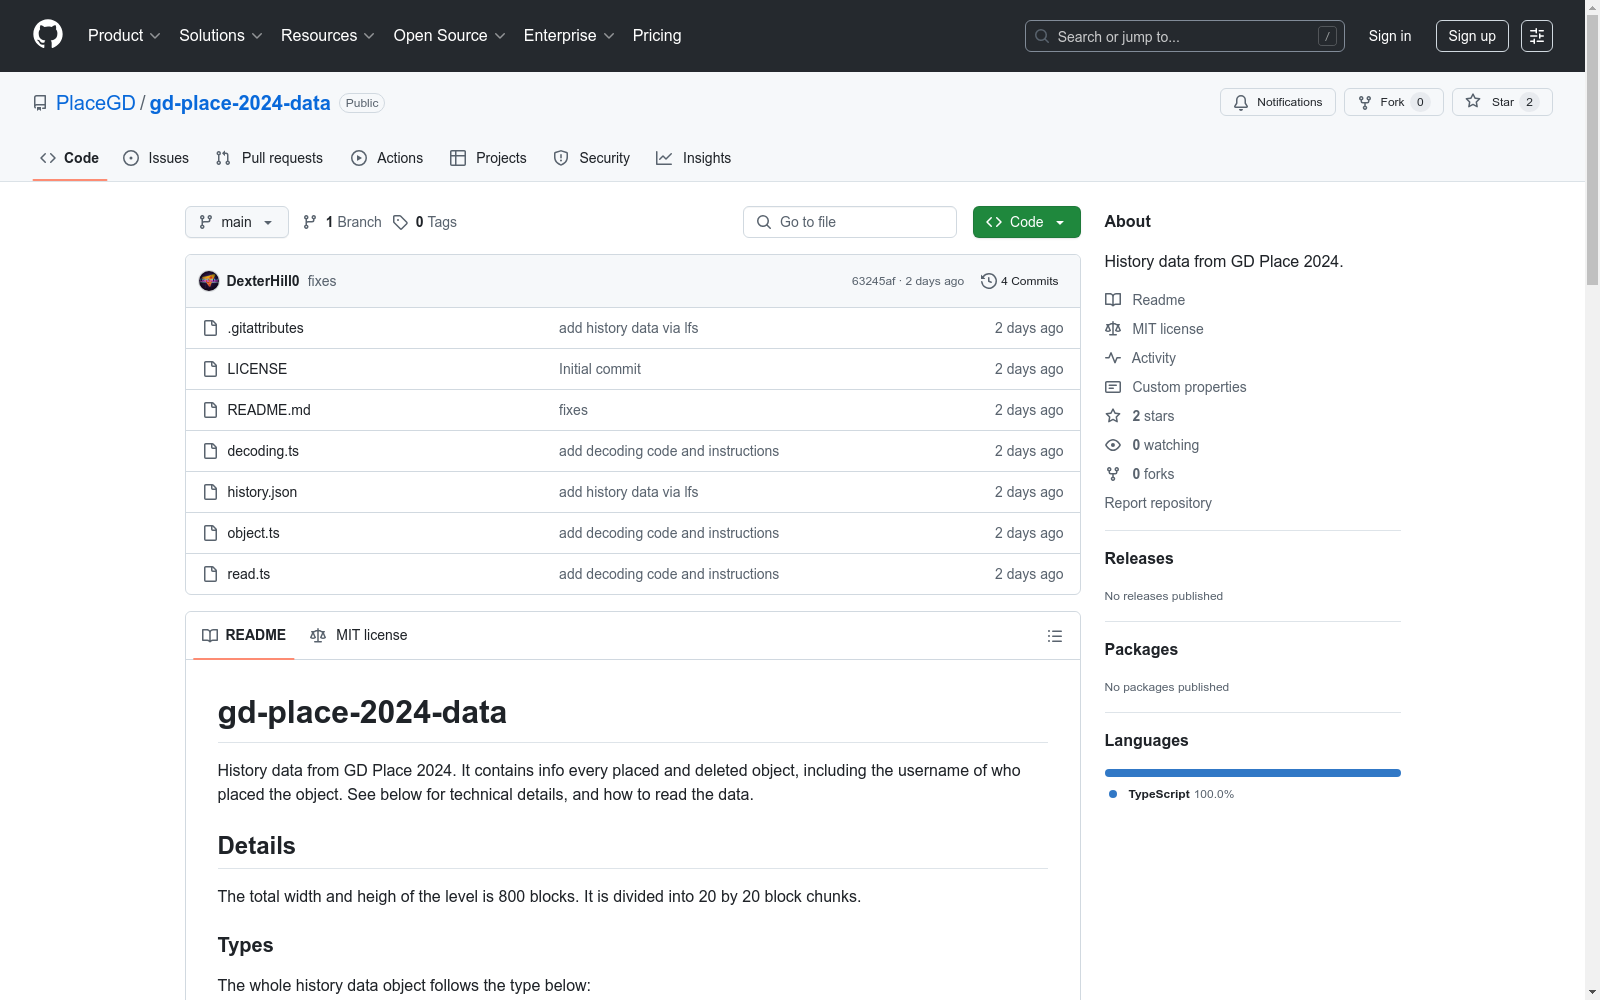This screenshot has height=1000, width=1600.
Task: Click the DexterHill0 avatar image
Action: (209, 281)
